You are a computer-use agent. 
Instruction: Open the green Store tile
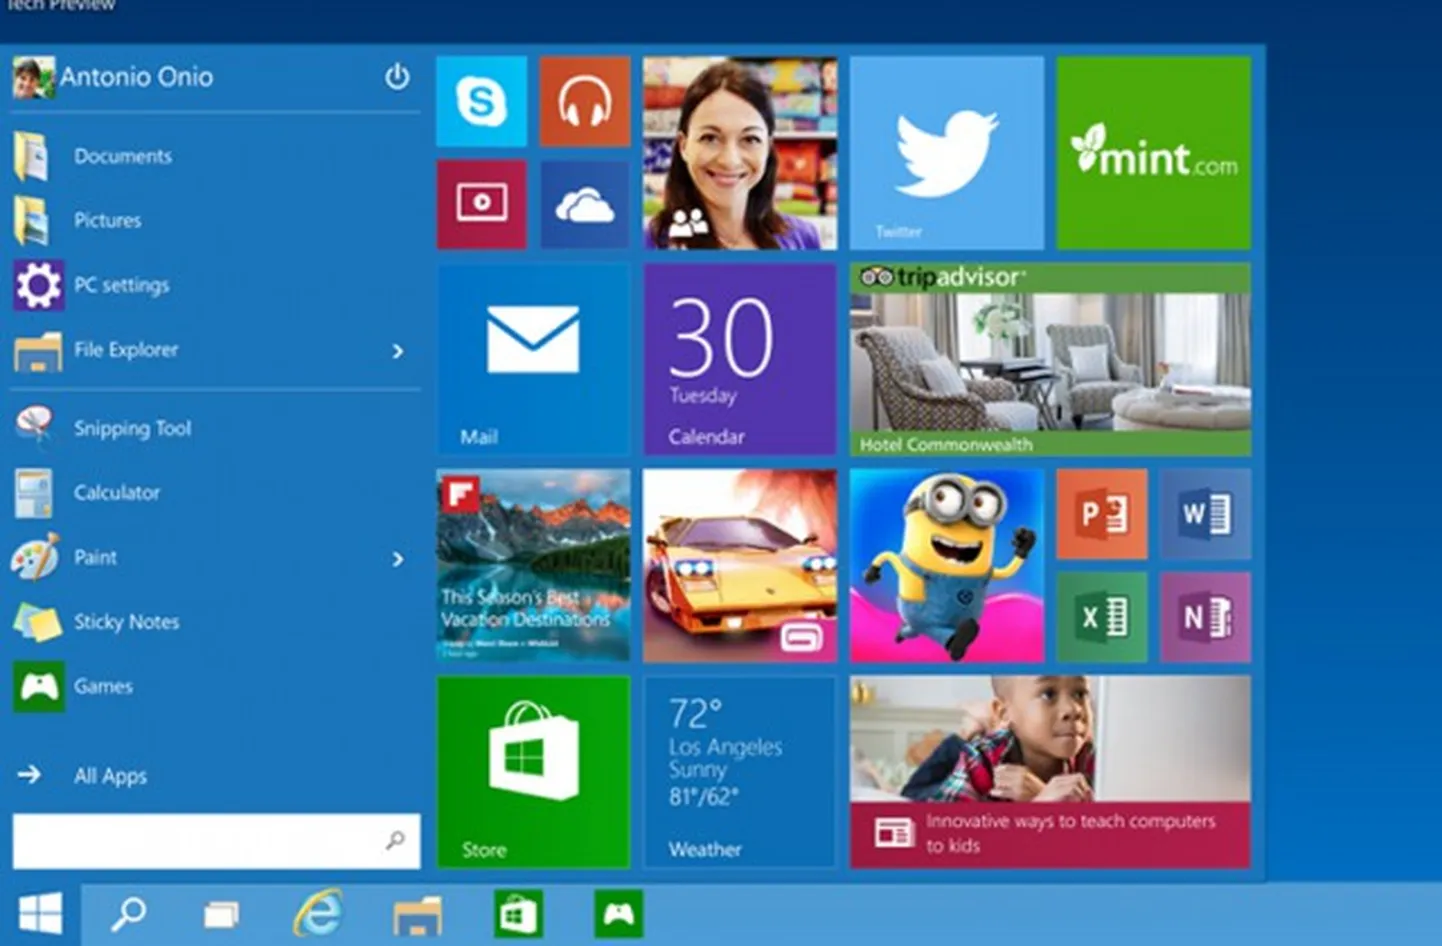[x=533, y=772]
